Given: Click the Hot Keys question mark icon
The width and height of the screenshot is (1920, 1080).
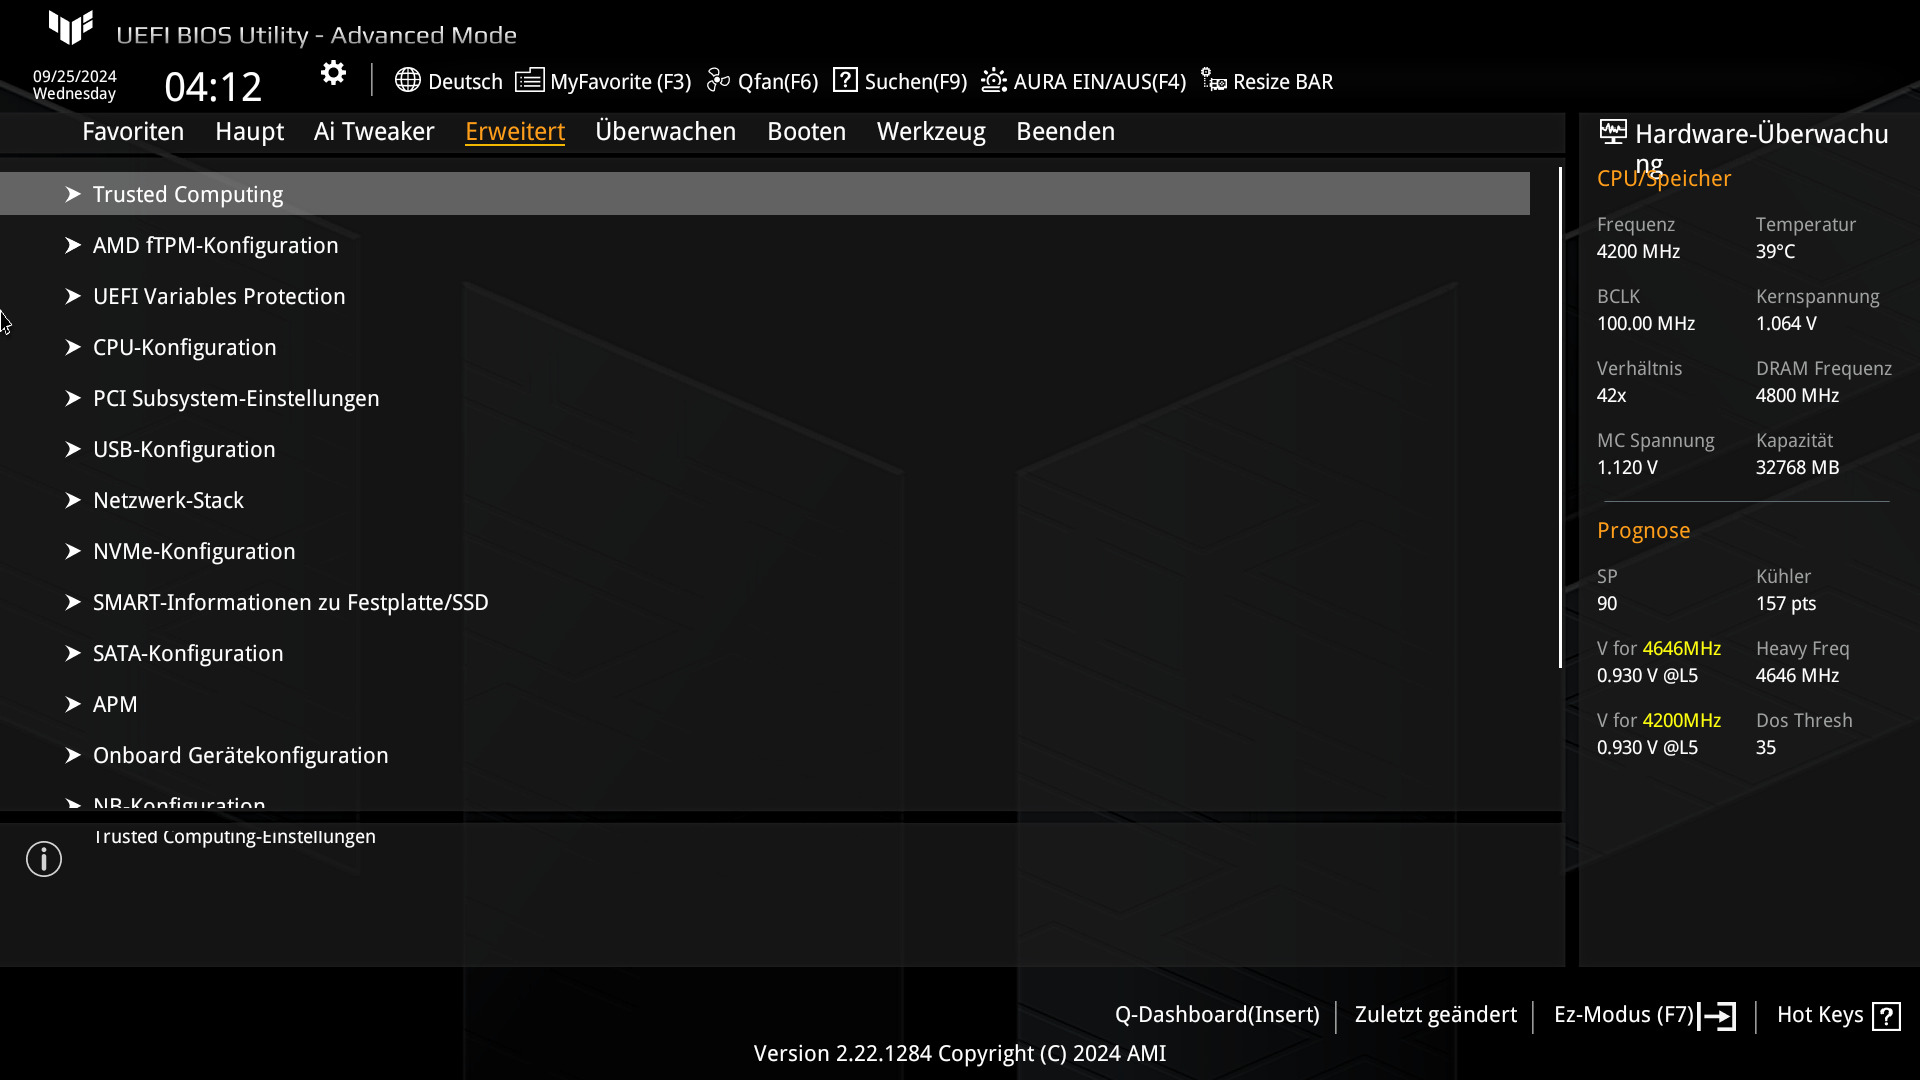Looking at the screenshot, I should click(1886, 1016).
